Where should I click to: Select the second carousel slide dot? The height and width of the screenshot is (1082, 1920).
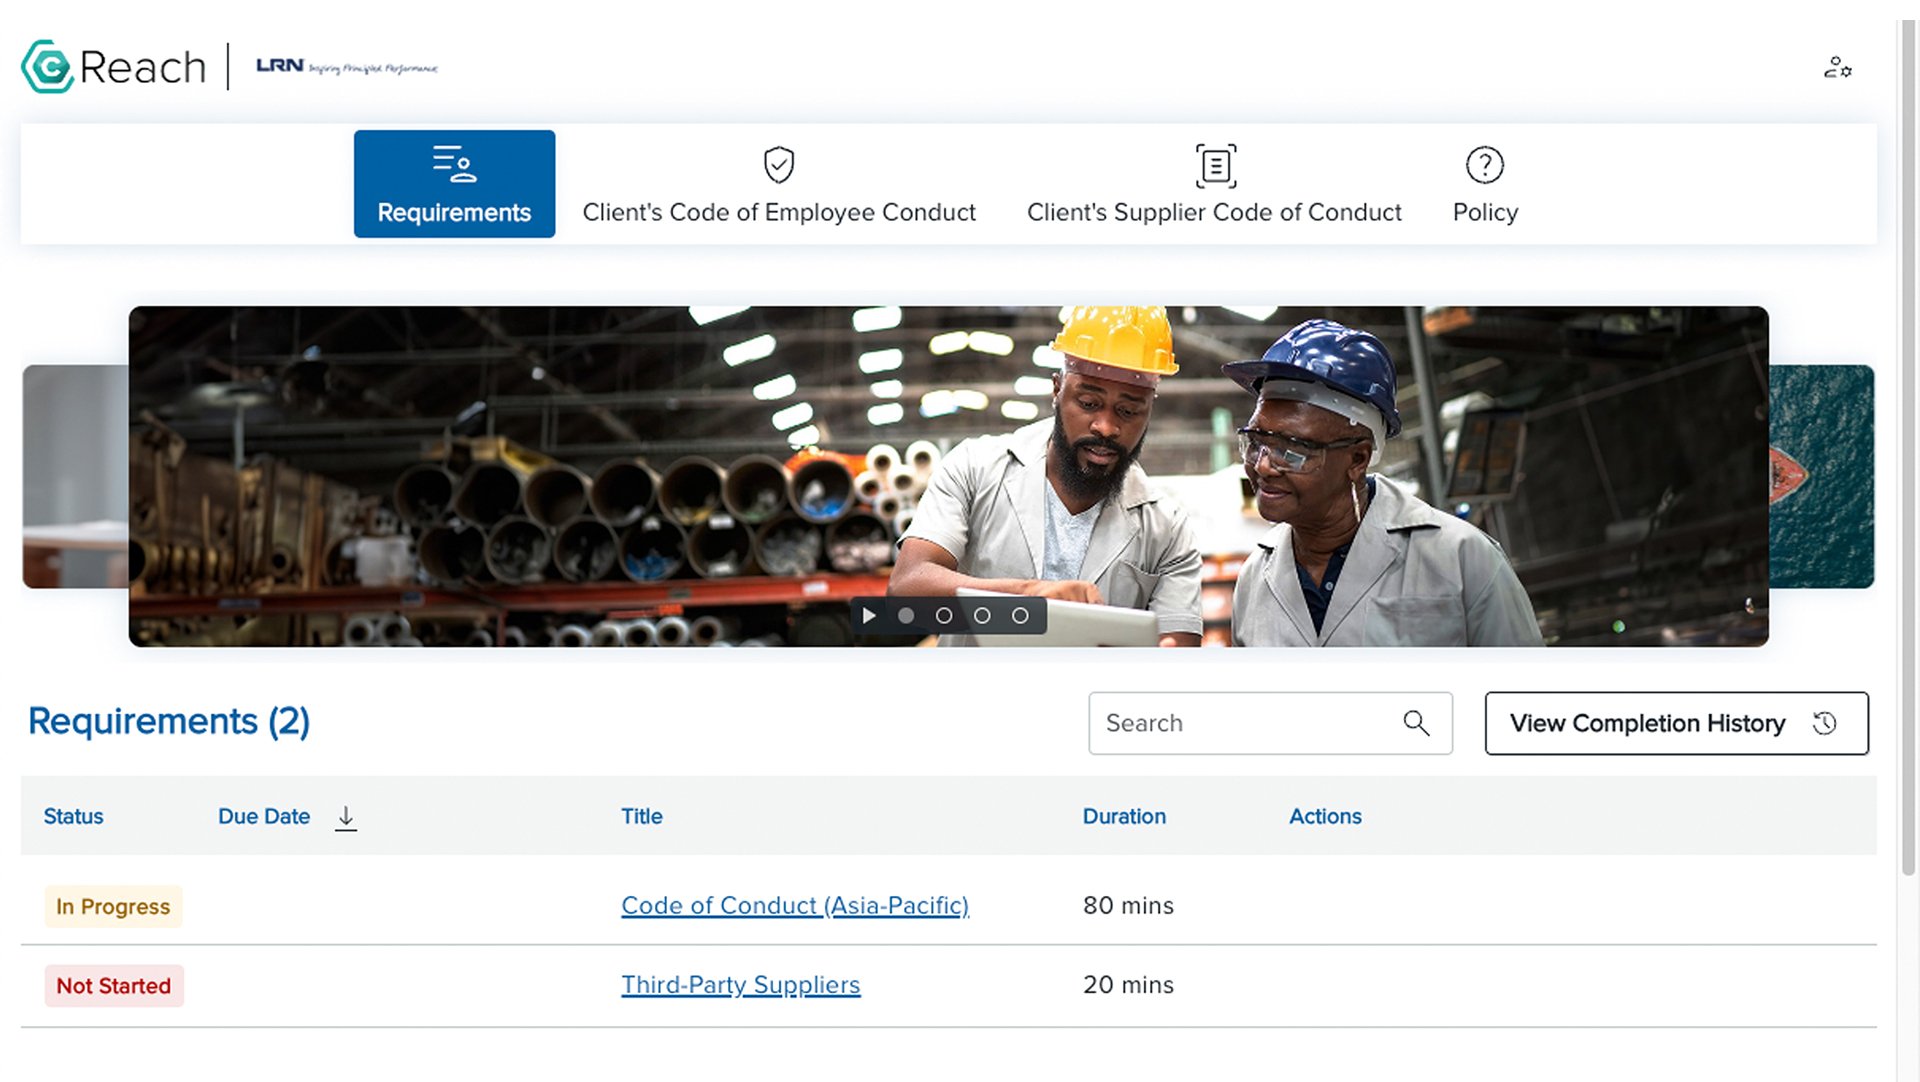pos(943,616)
